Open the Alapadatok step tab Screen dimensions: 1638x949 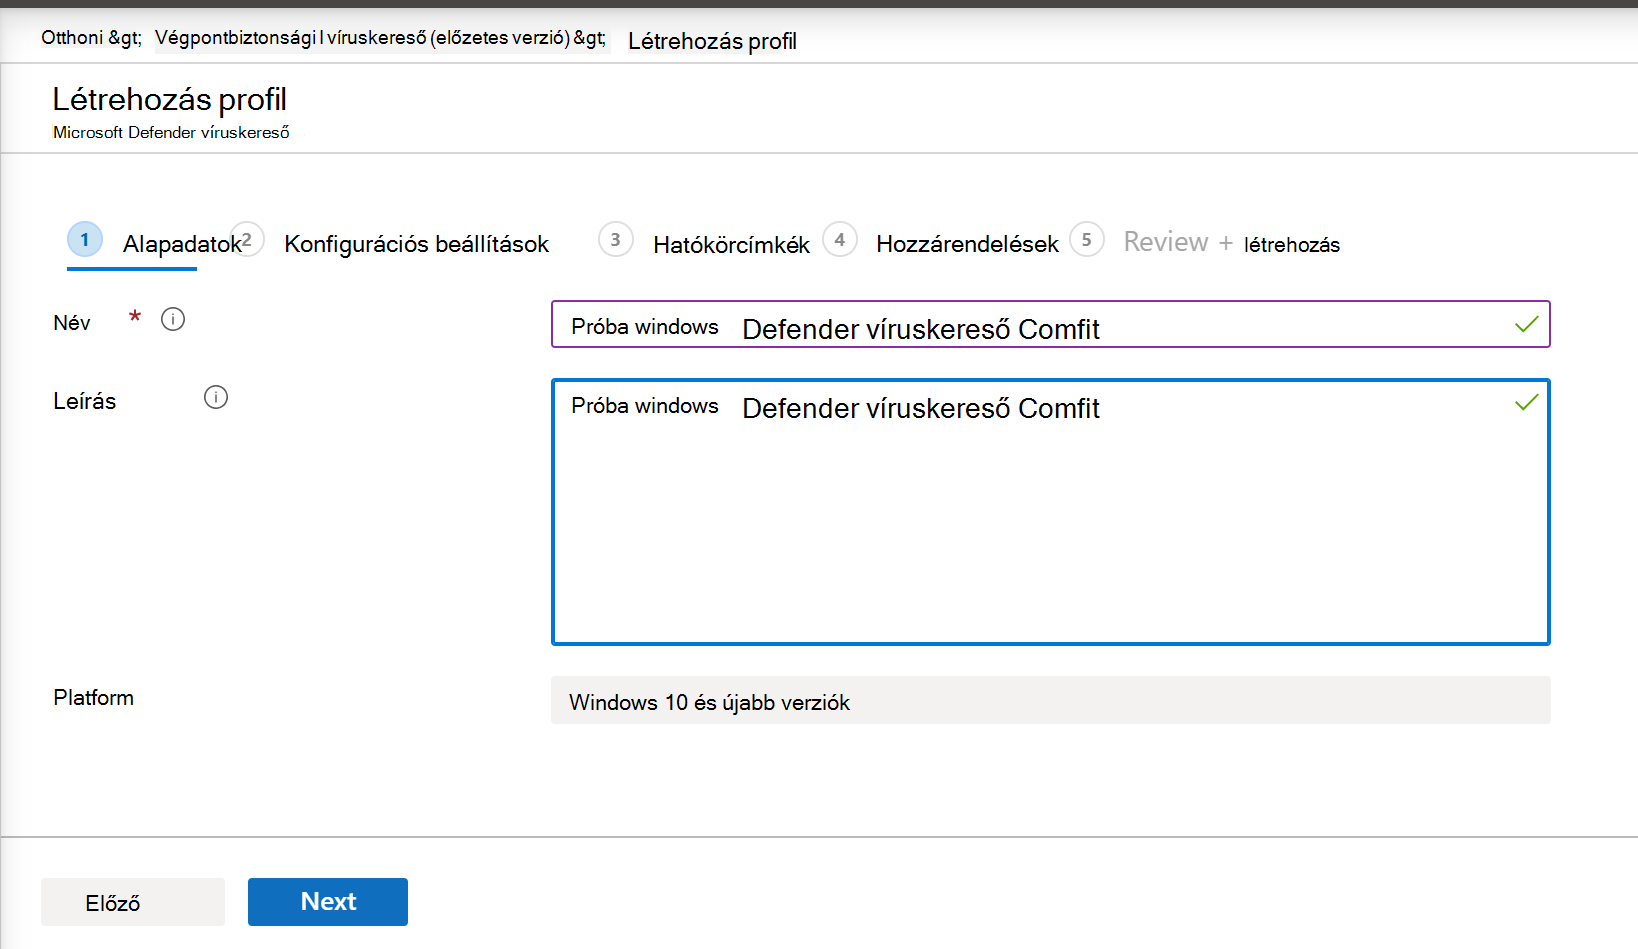point(154,243)
